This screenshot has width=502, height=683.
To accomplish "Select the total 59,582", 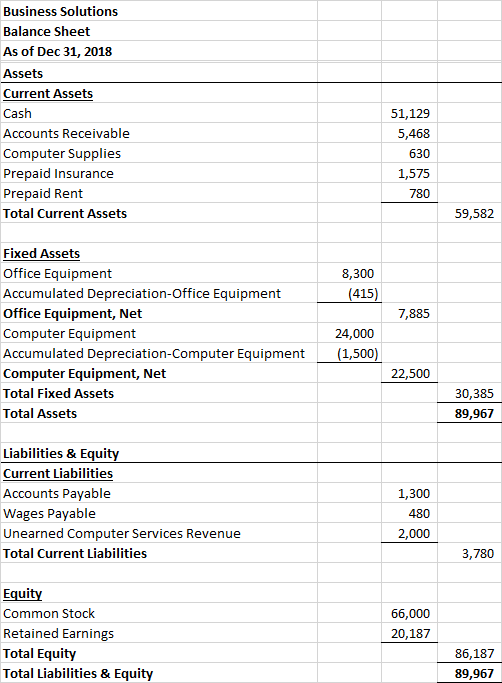I will click(474, 213).
